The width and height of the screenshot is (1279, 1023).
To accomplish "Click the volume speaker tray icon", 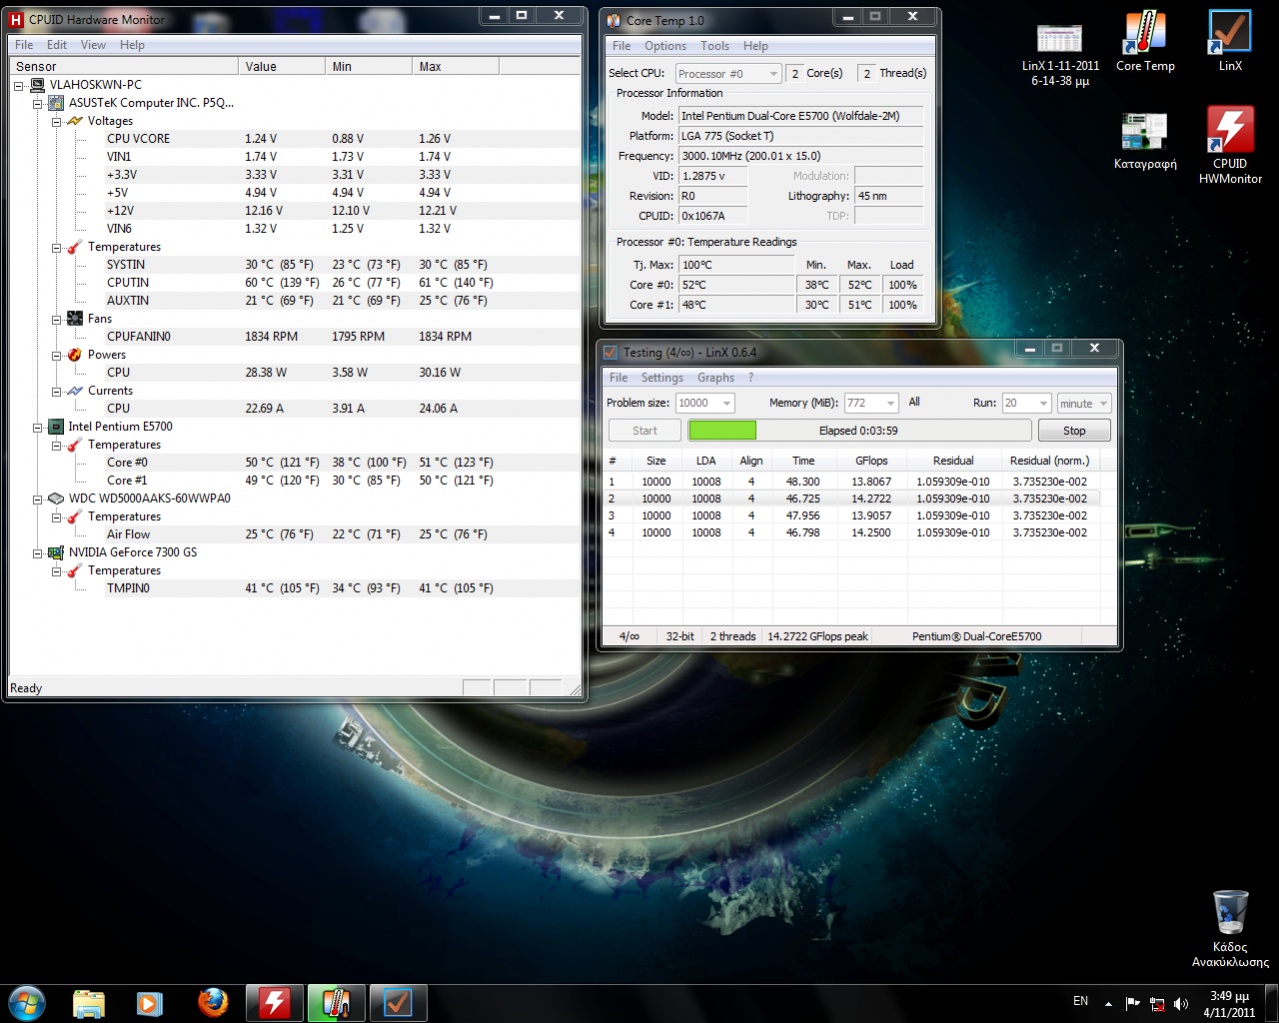I will click(x=1181, y=1003).
